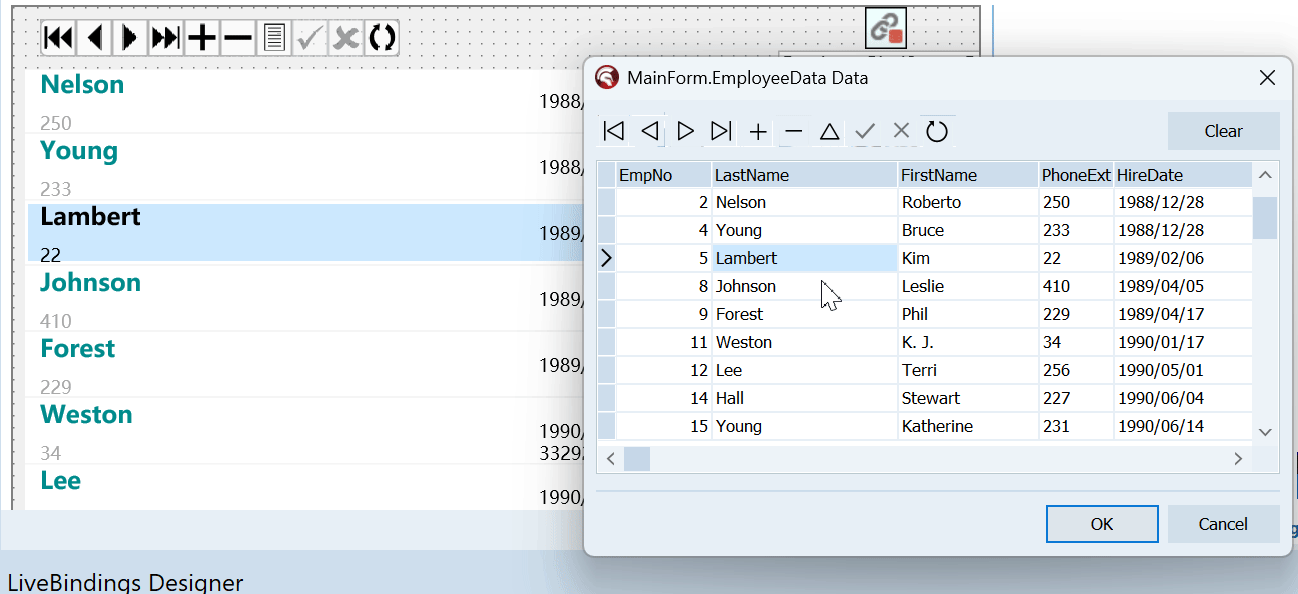Click cancel X in form navigator
Image resolution: width=1298 pixels, height=594 pixels.
pos(346,38)
